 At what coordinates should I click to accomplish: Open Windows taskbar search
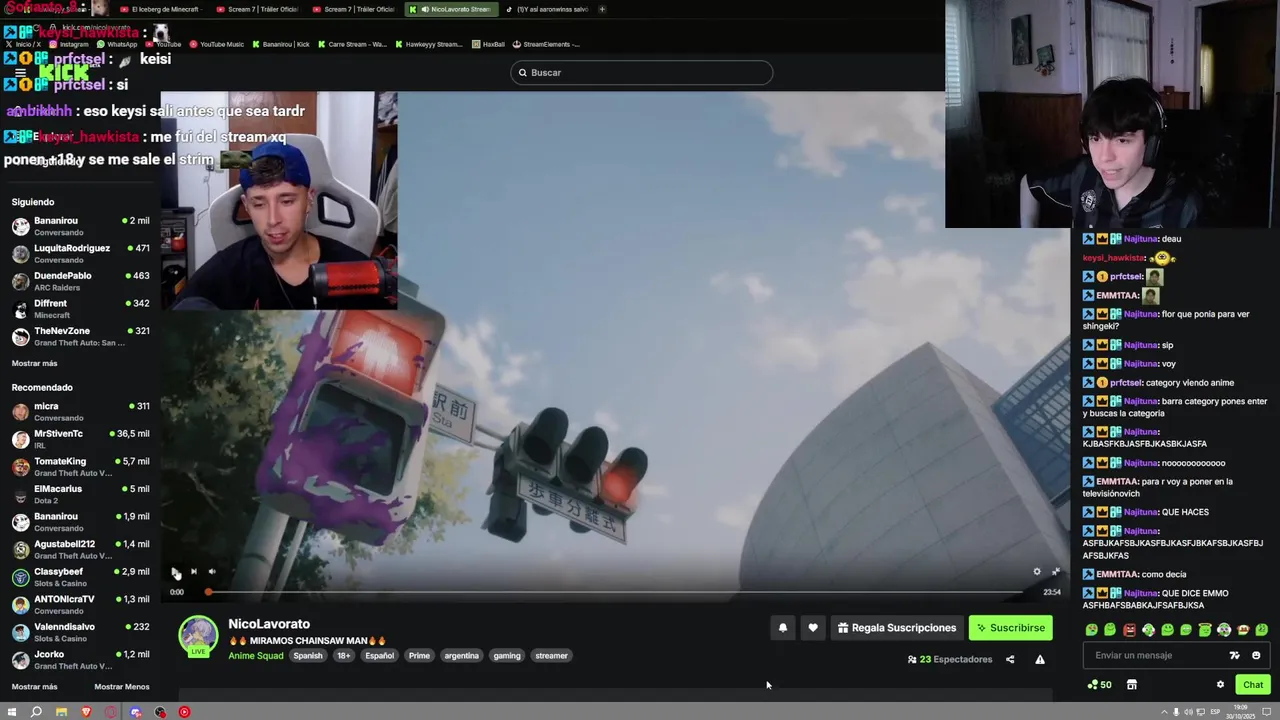coord(36,712)
